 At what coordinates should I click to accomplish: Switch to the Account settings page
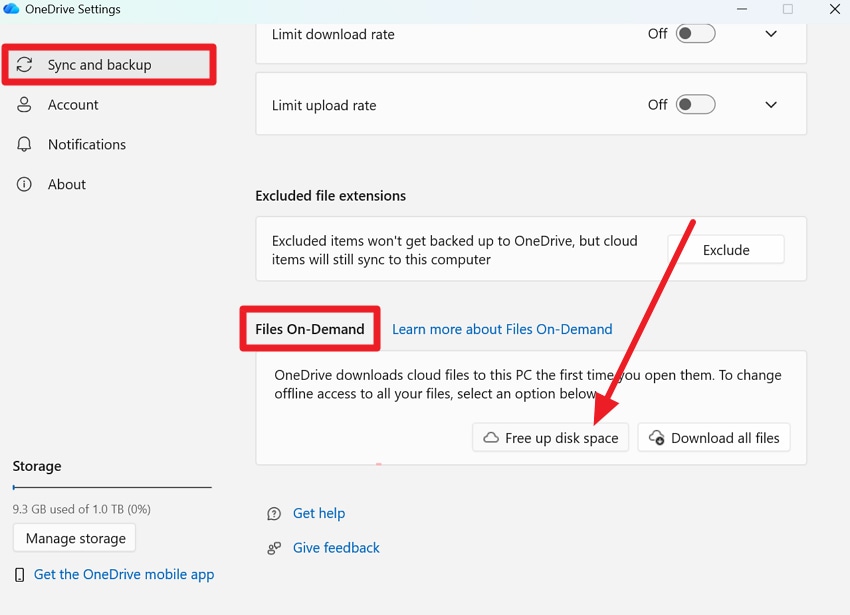pyautogui.click(x=72, y=104)
